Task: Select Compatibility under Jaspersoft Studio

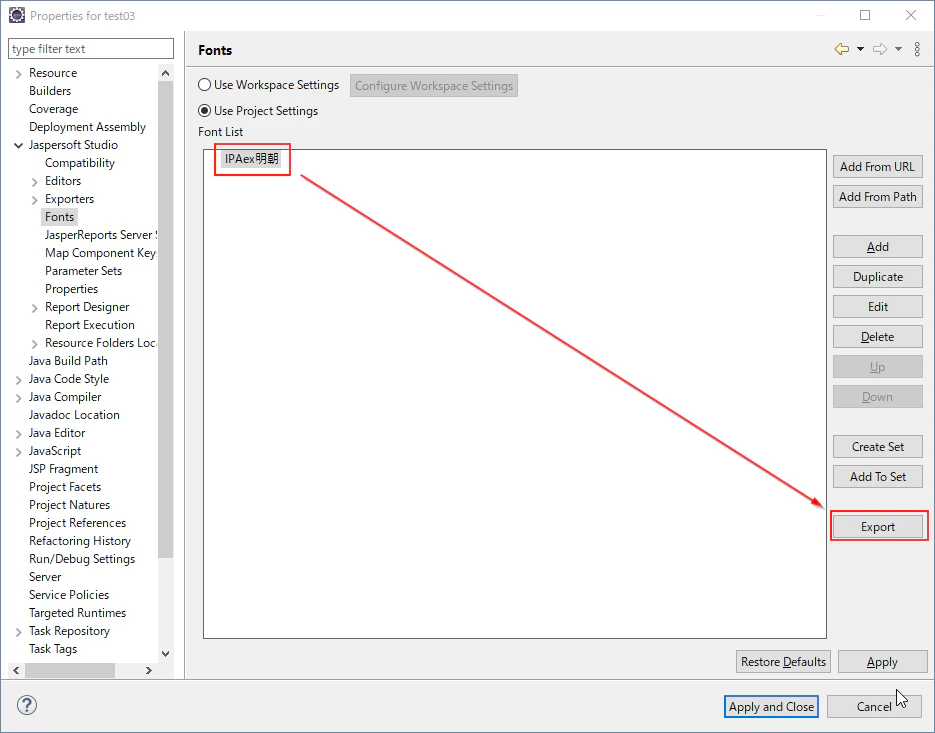Action: pos(80,163)
